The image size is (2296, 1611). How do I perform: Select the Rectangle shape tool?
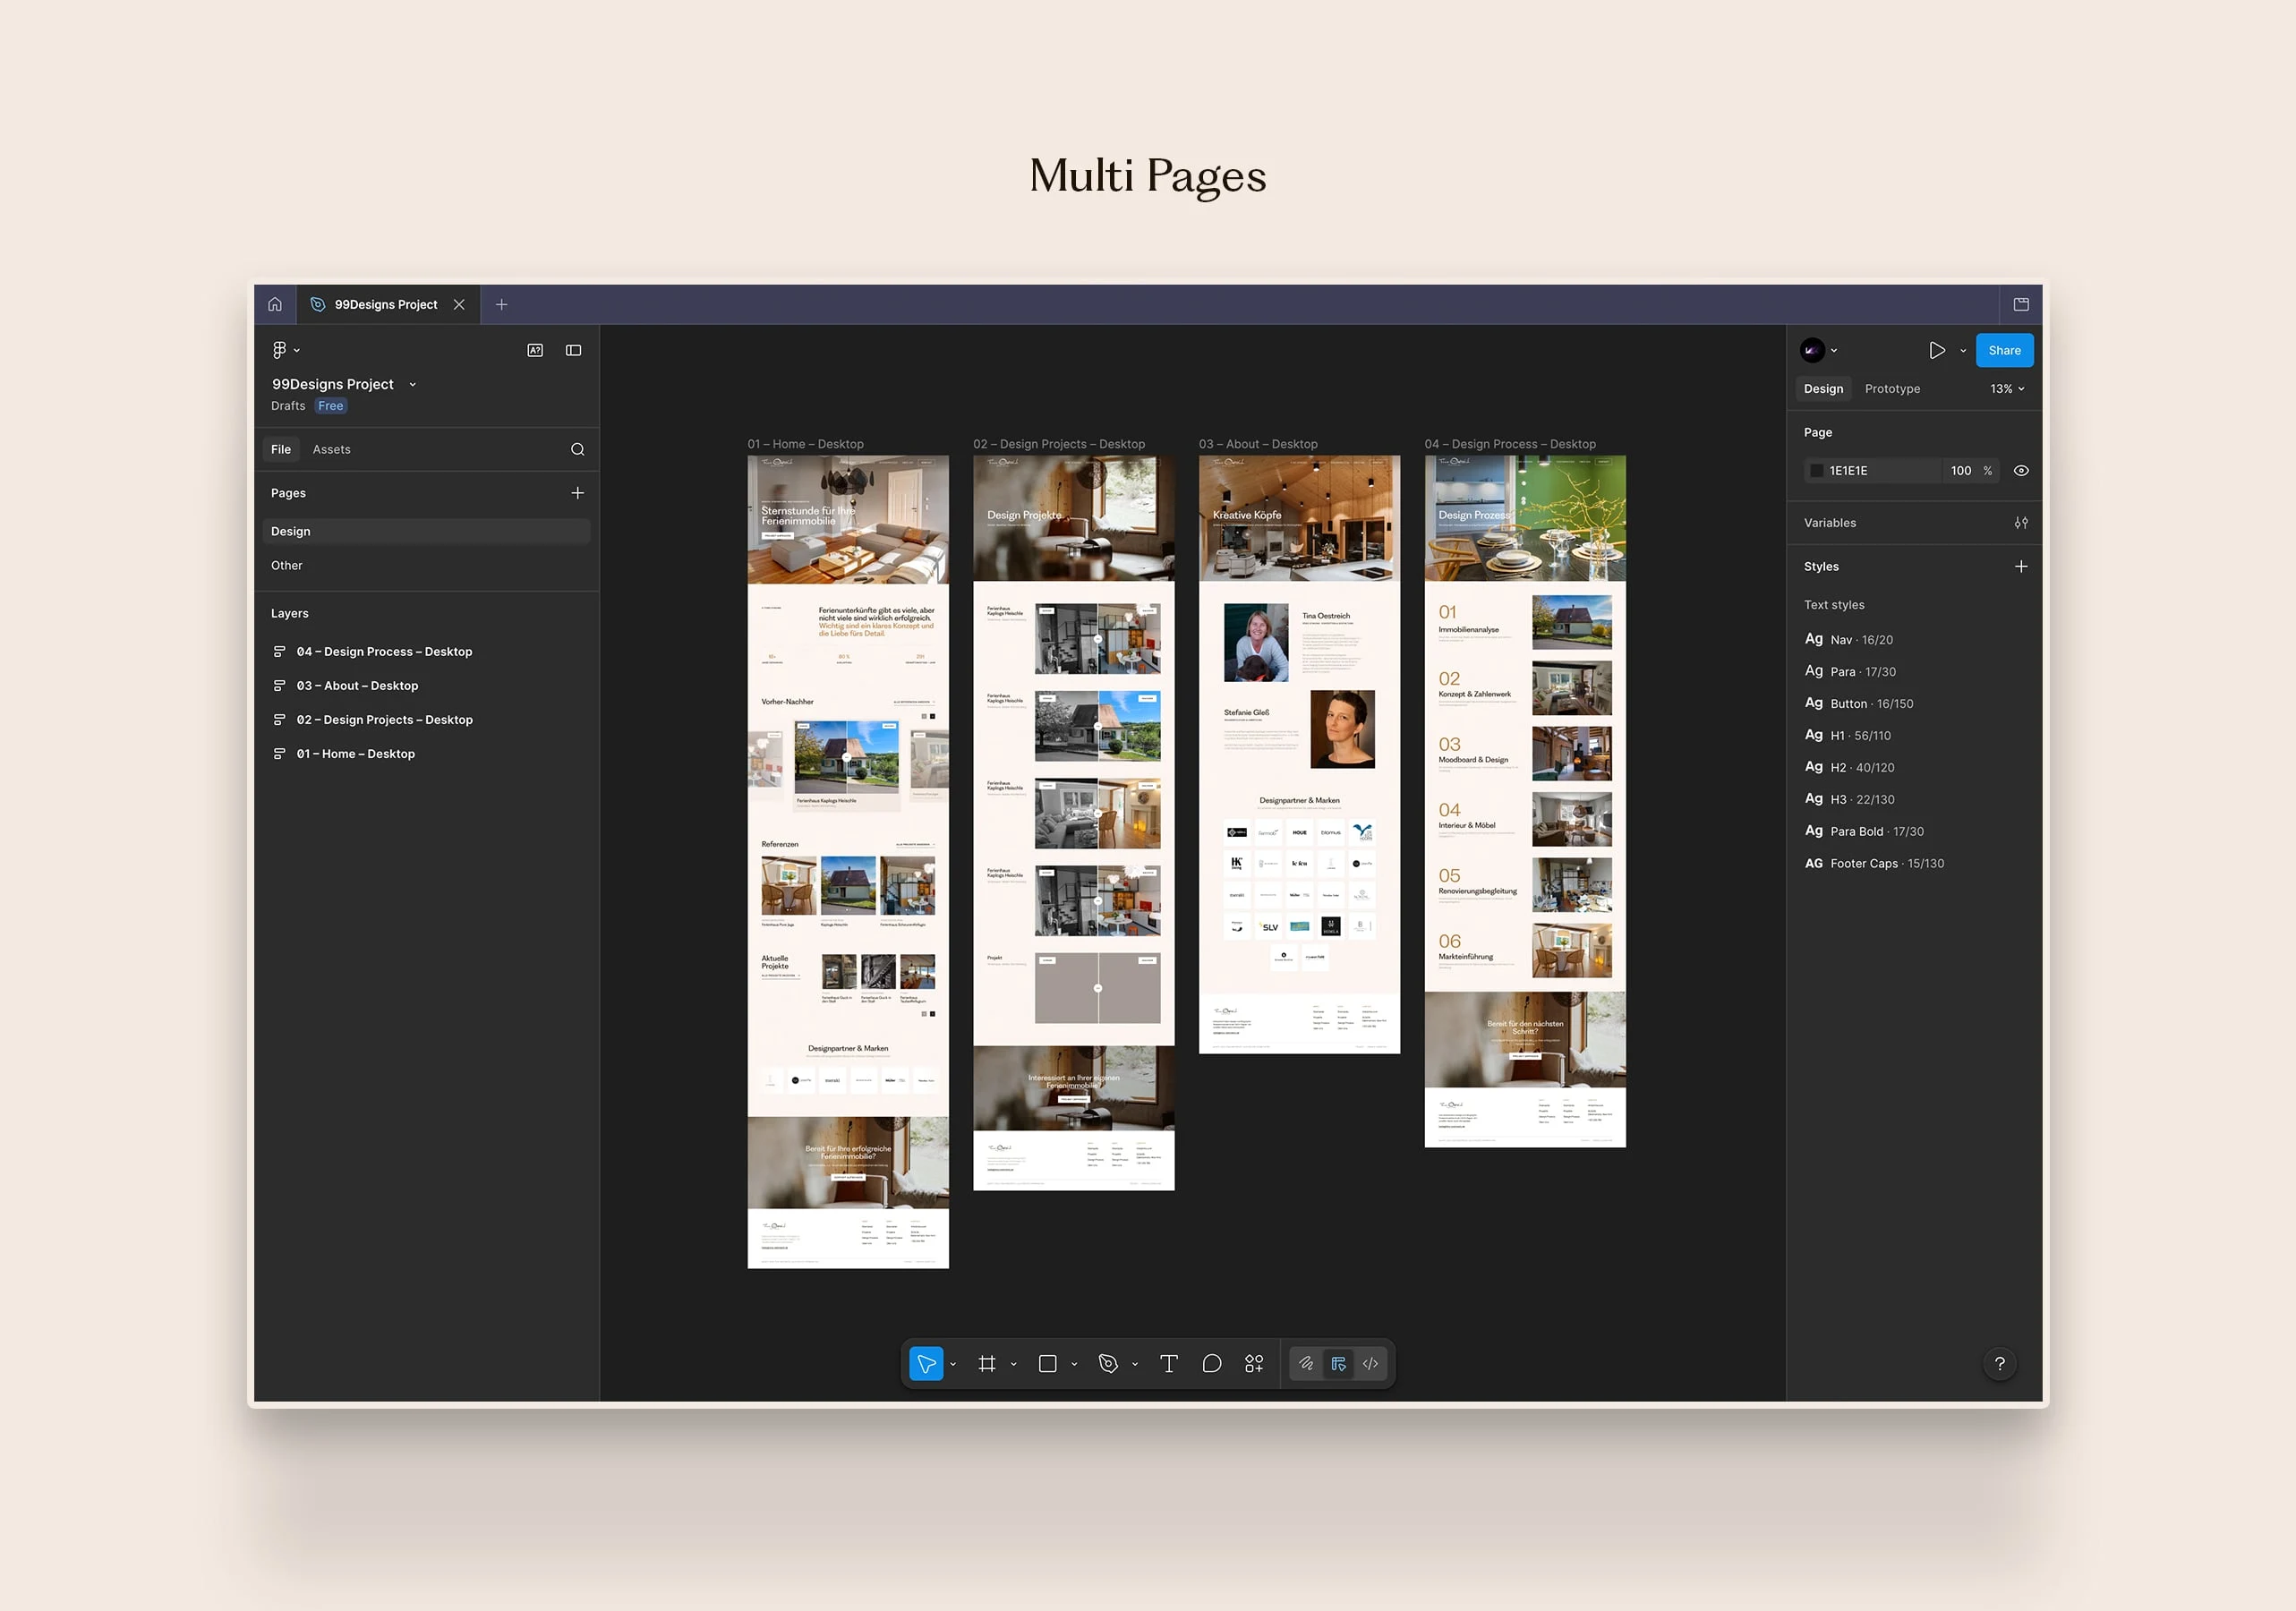coord(1047,1363)
